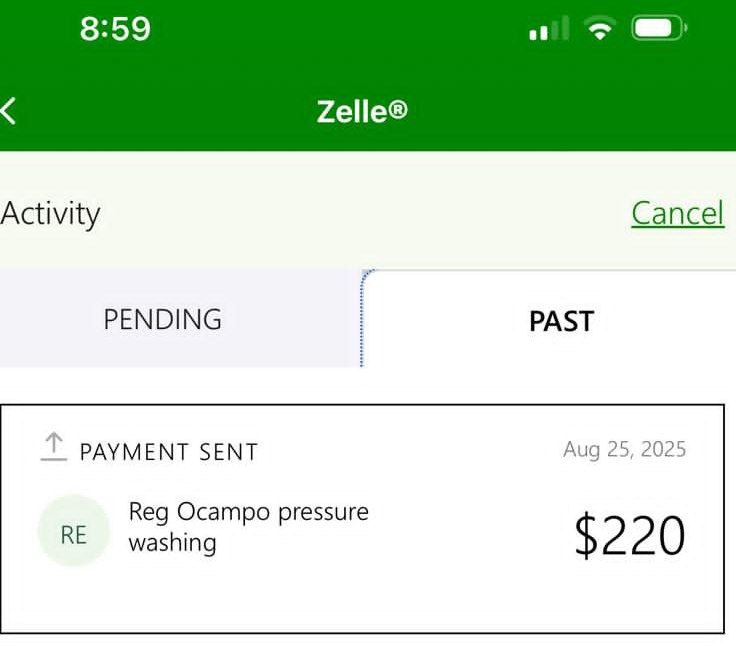Switch to the PENDING tab
This screenshot has width=736, height=646.
(x=162, y=320)
